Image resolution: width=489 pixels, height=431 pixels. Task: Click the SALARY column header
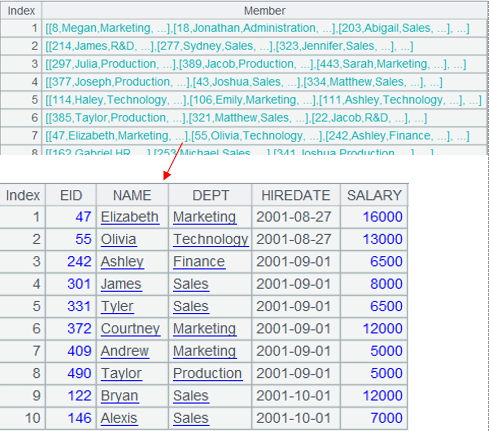[374, 195]
